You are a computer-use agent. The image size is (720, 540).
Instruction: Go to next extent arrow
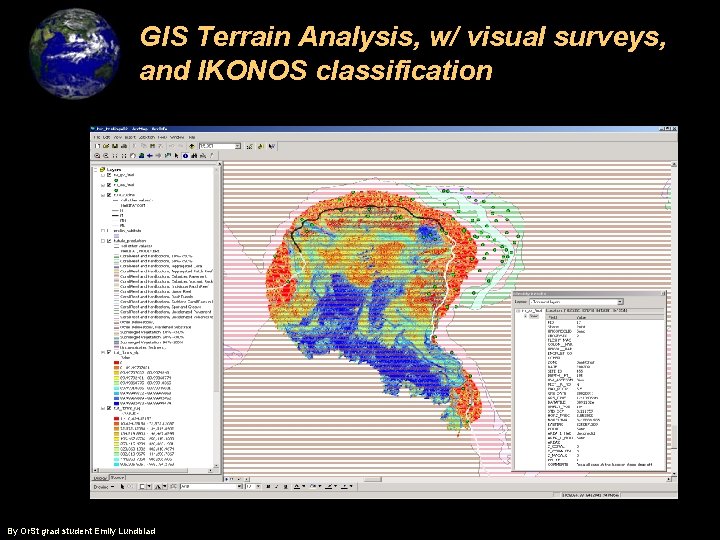tap(158, 156)
